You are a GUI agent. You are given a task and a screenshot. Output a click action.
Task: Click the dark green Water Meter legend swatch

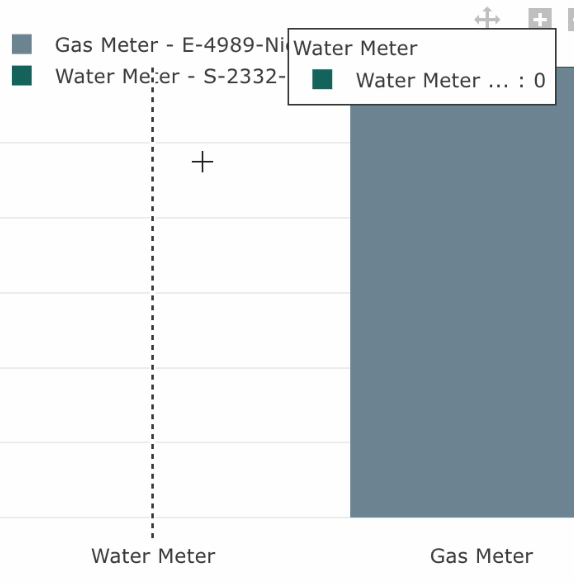pyautogui.click(x=22, y=75)
